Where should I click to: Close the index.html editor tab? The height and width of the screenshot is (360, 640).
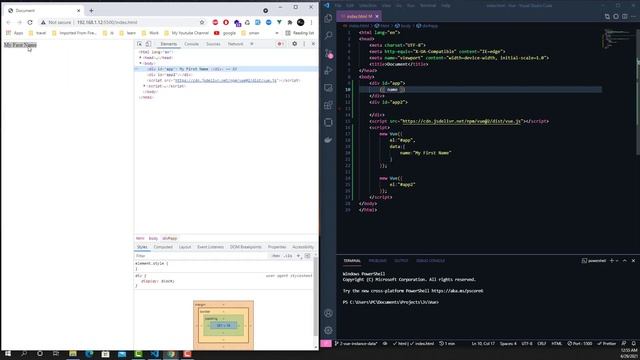point(377,16)
